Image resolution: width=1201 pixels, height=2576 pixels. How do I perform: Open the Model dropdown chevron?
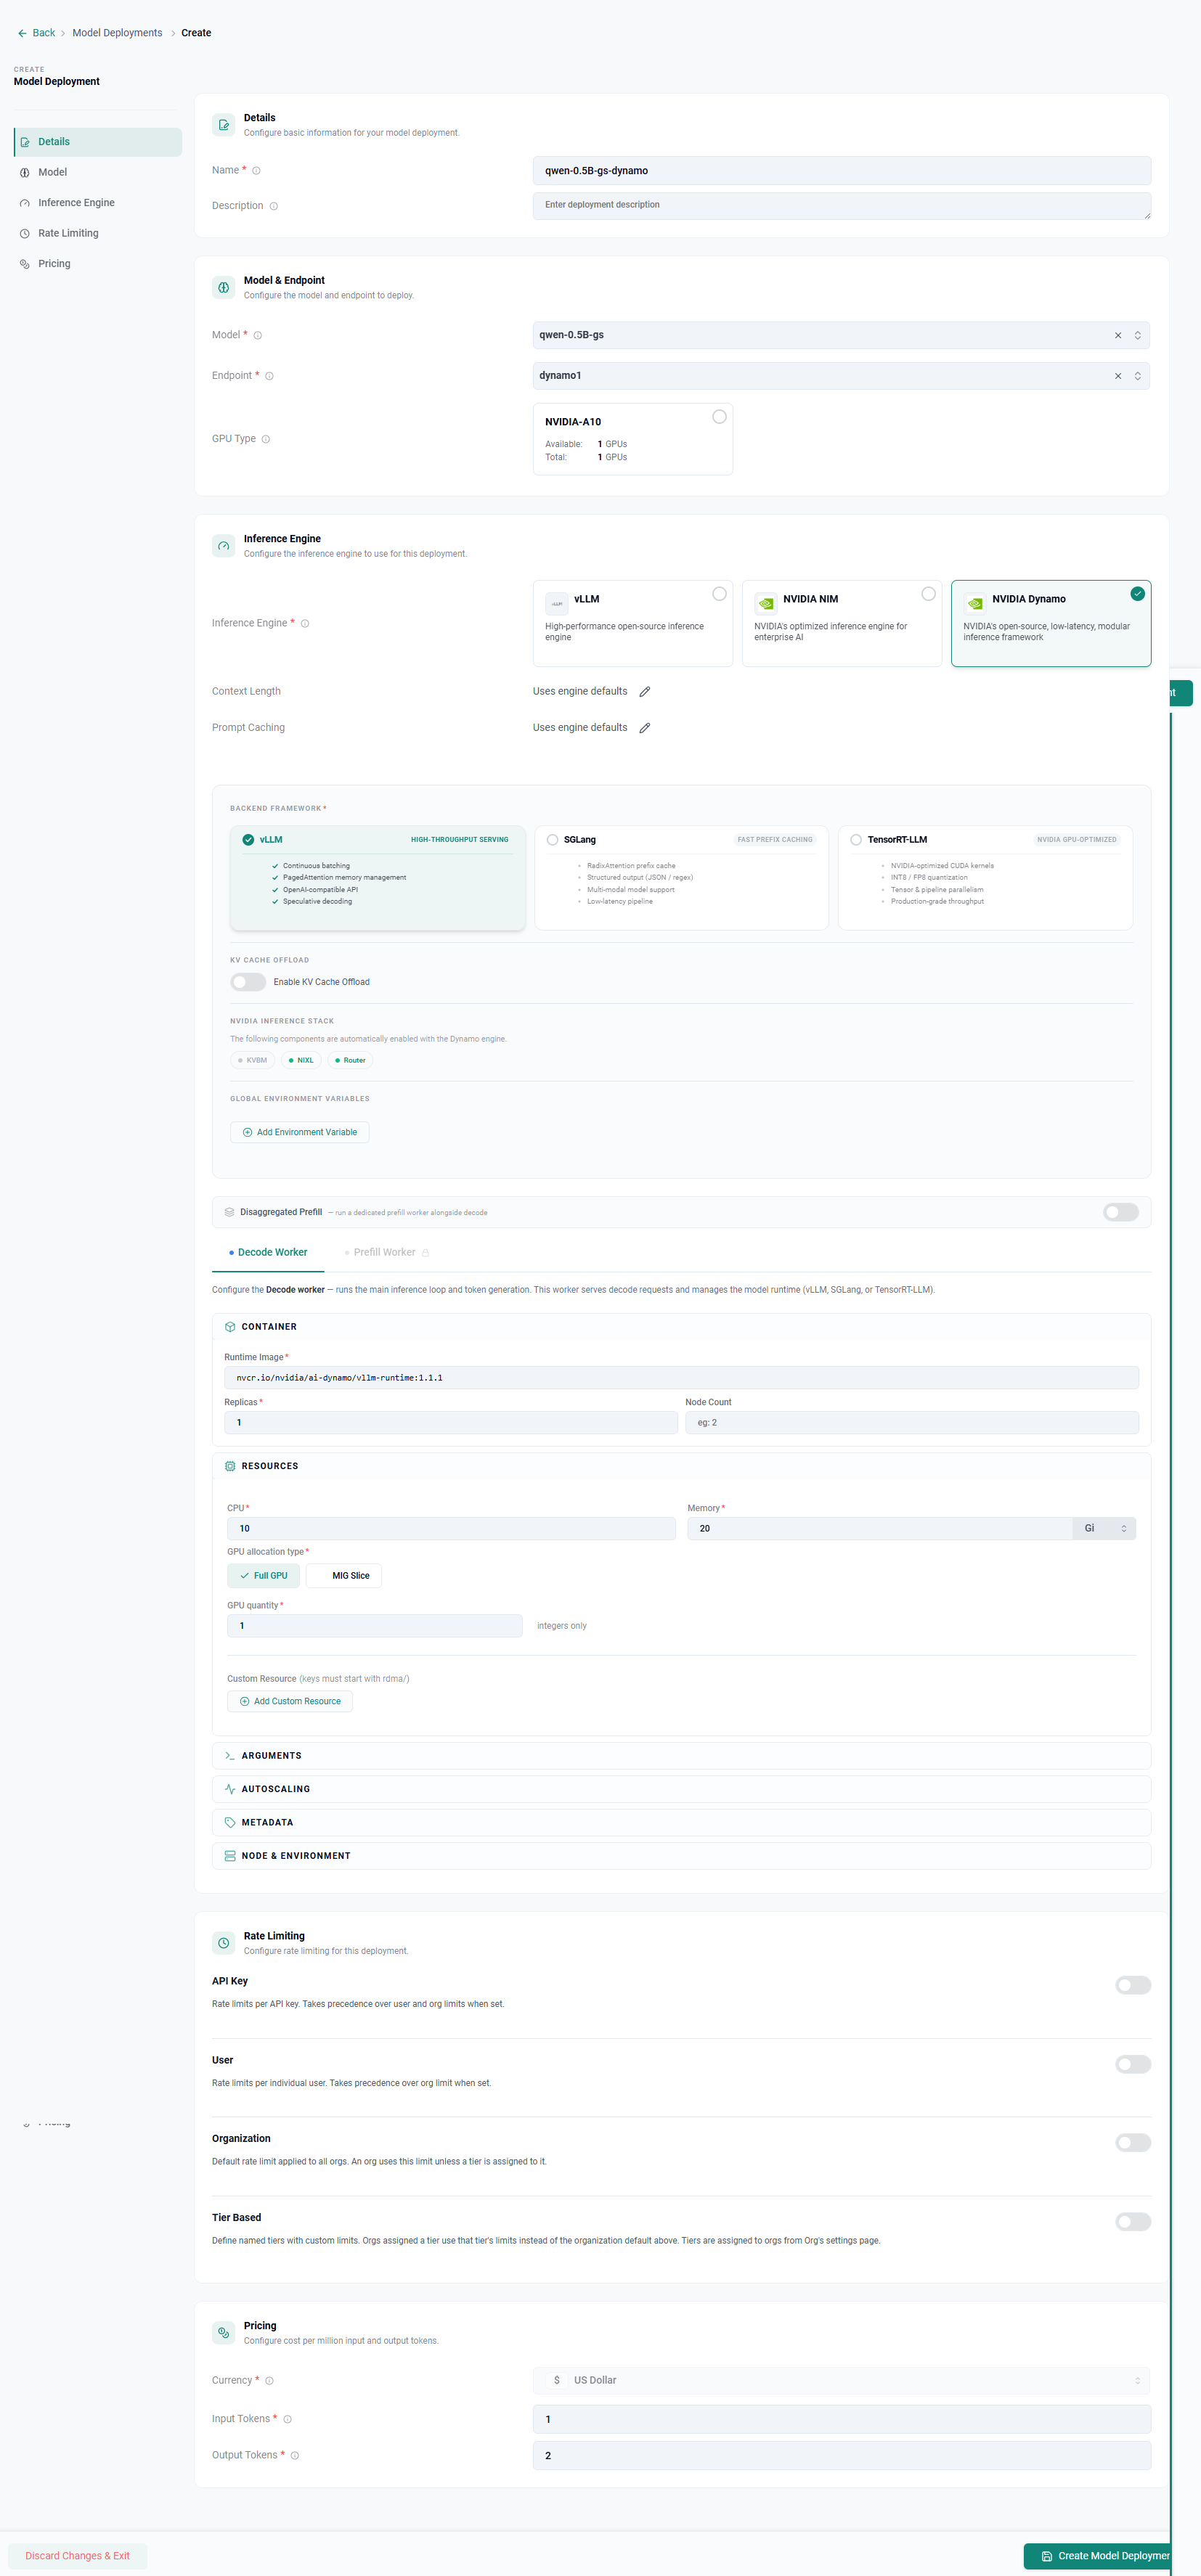click(x=1137, y=335)
